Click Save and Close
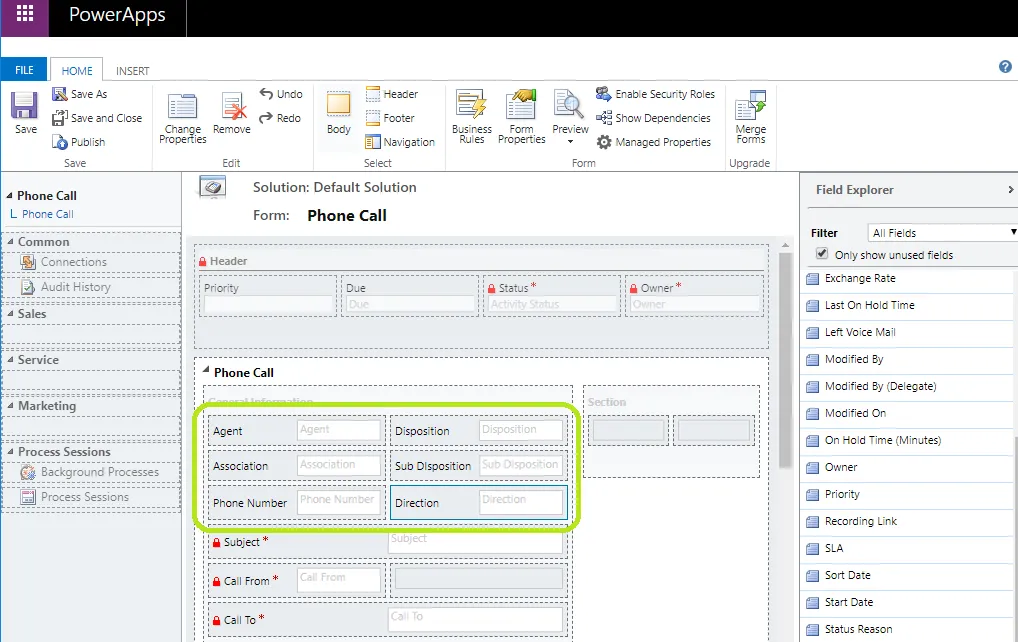1018x642 pixels. tap(97, 118)
